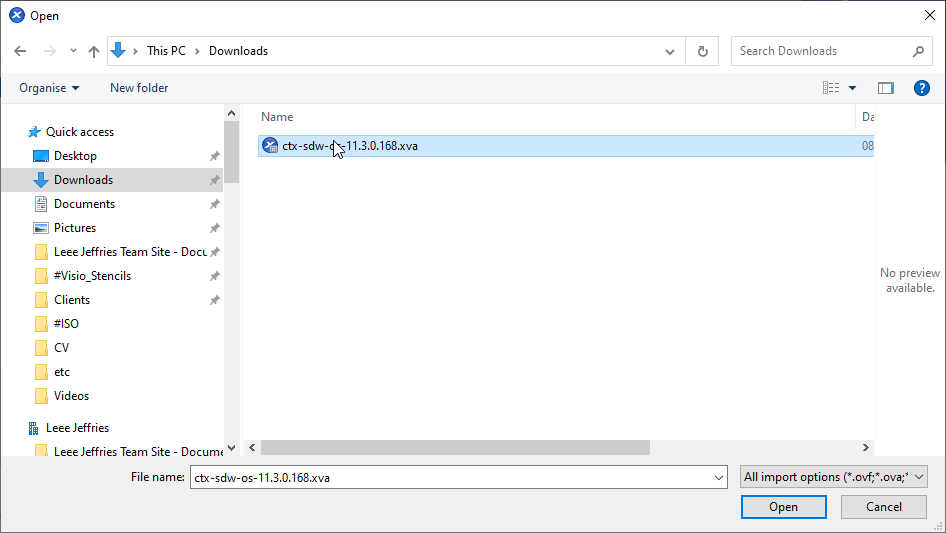Open the Organise menu

pyautogui.click(x=49, y=88)
